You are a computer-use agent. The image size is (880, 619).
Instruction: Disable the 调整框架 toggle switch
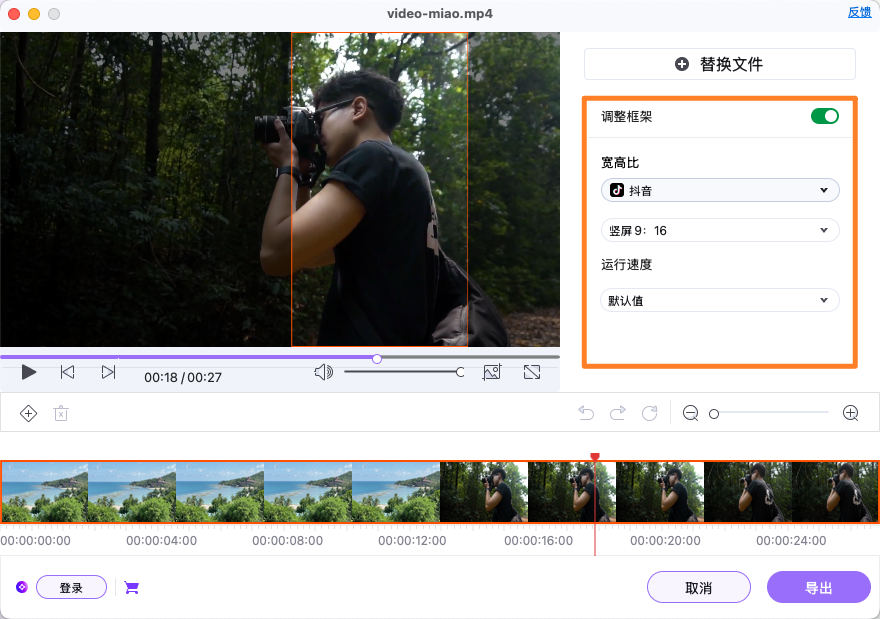pos(824,116)
